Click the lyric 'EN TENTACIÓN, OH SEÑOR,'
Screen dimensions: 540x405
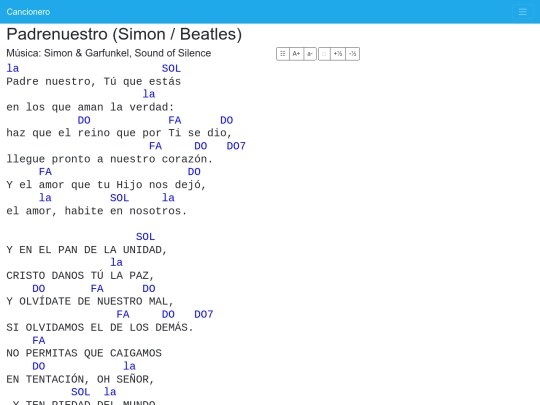coord(80,379)
